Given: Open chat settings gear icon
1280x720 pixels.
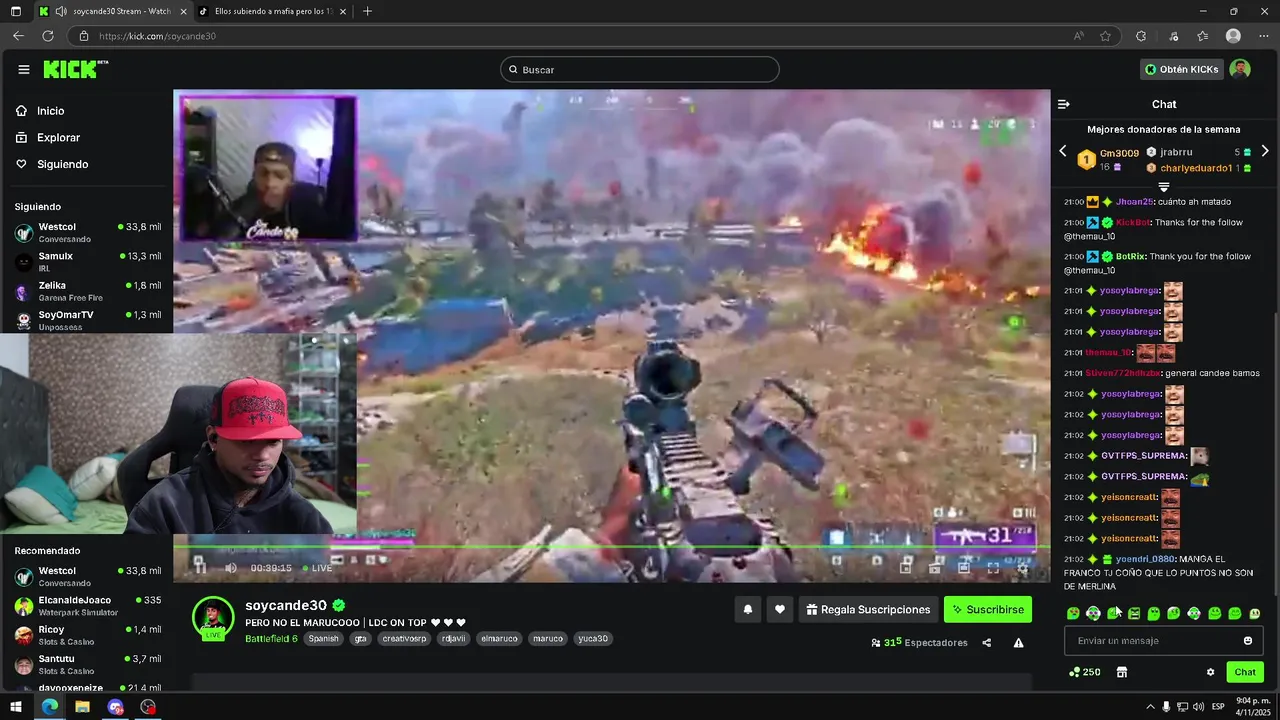Looking at the screenshot, I should pos(1210,672).
